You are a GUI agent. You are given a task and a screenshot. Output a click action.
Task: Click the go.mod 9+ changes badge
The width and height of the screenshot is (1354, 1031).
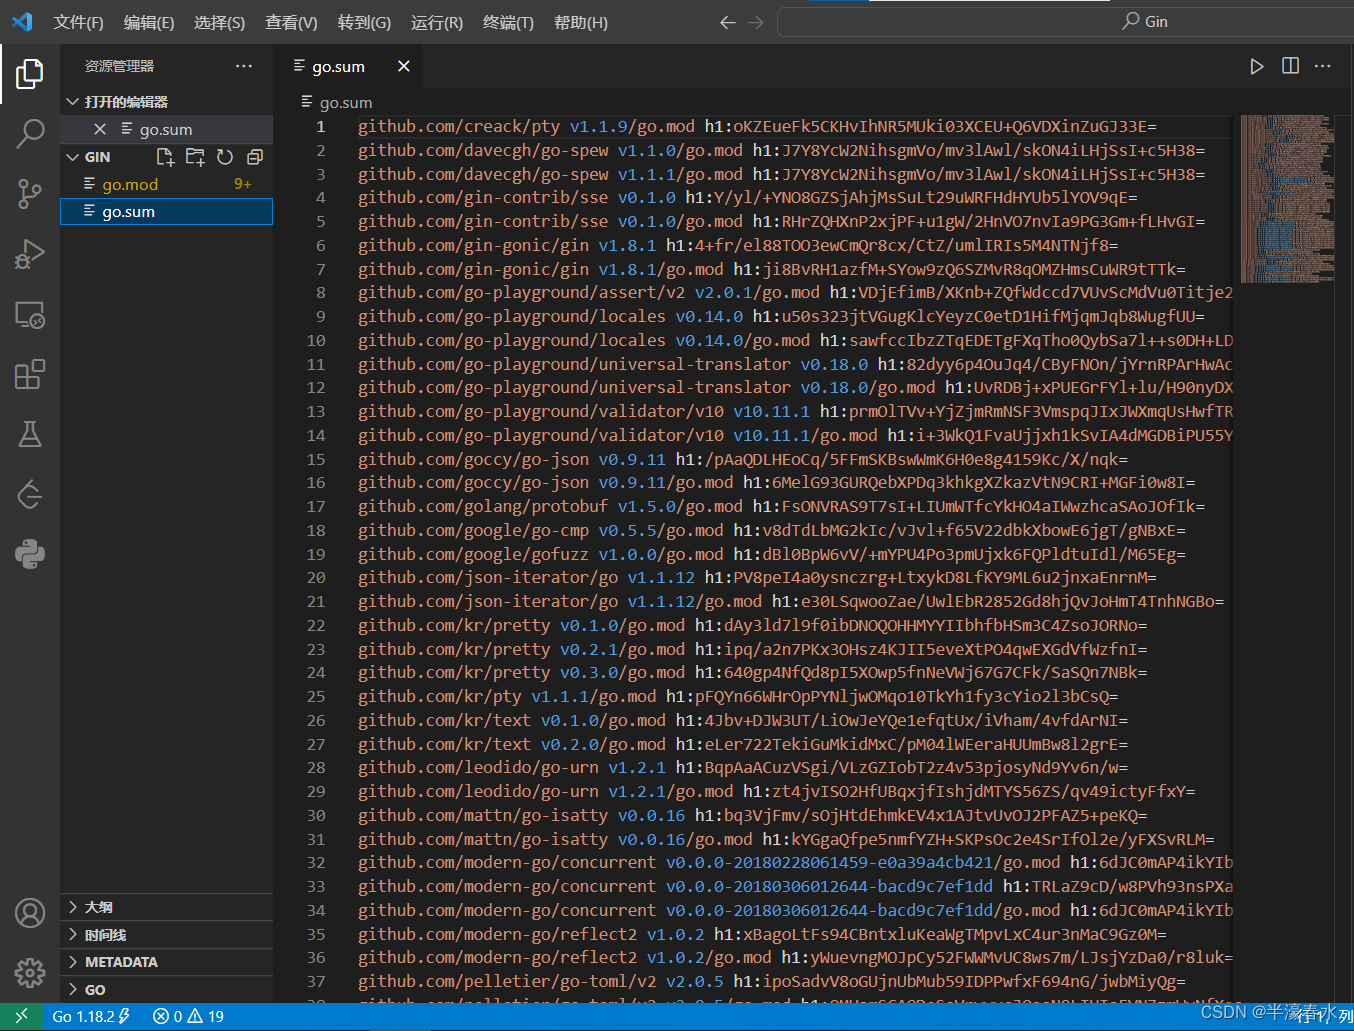tap(243, 184)
